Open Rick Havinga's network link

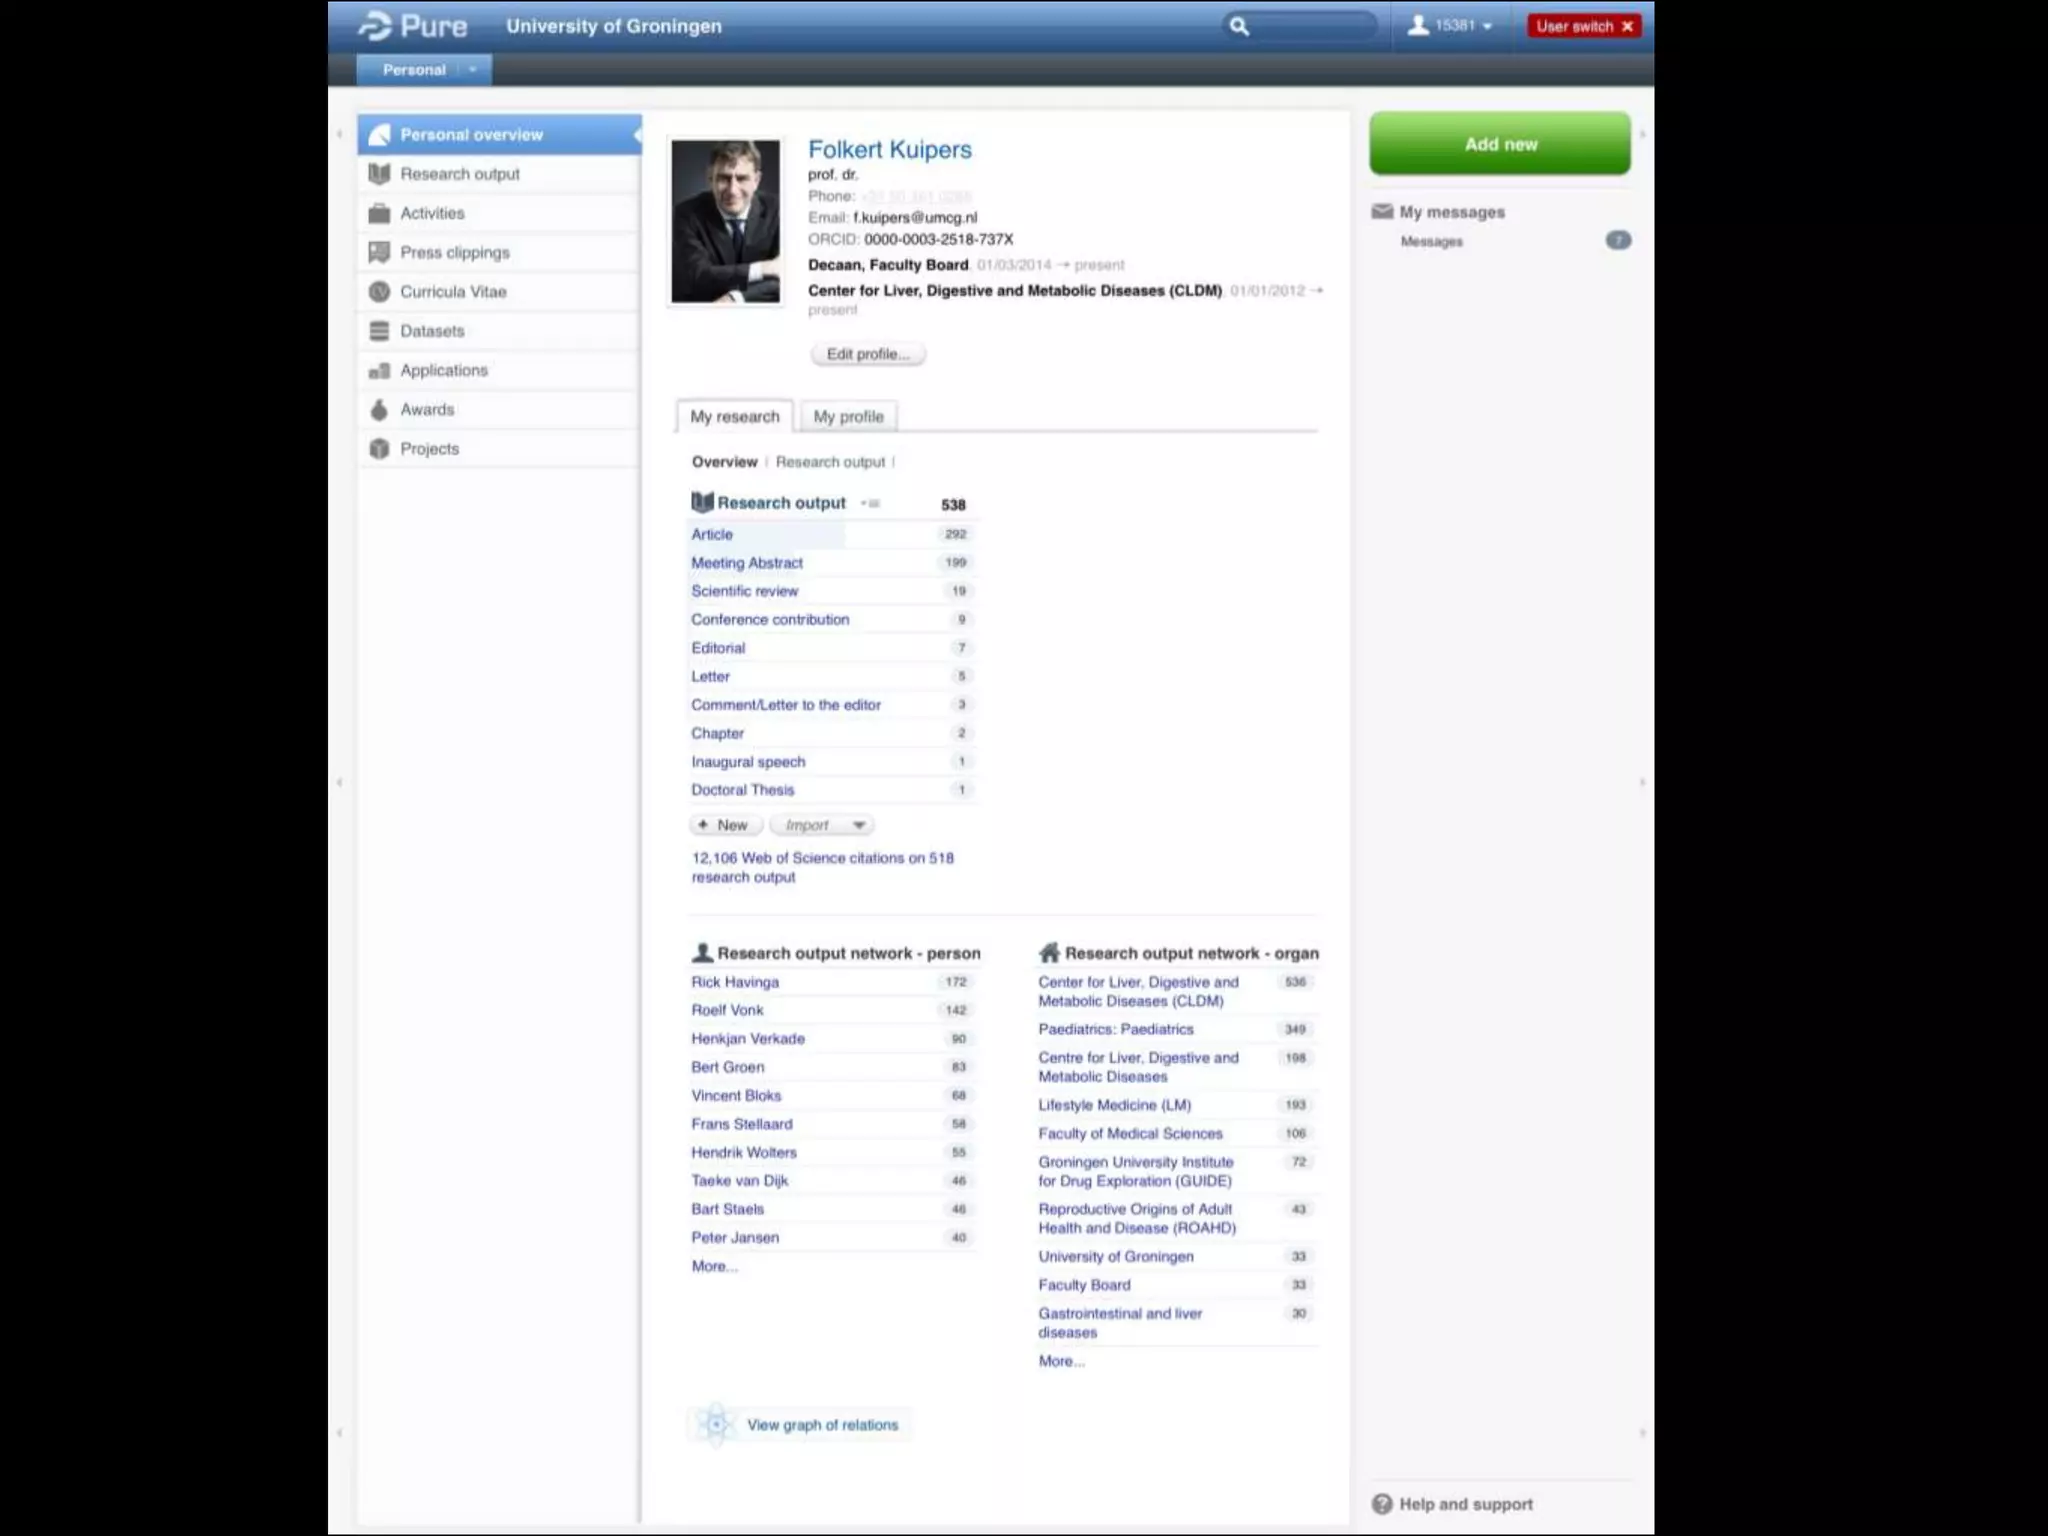735,982
